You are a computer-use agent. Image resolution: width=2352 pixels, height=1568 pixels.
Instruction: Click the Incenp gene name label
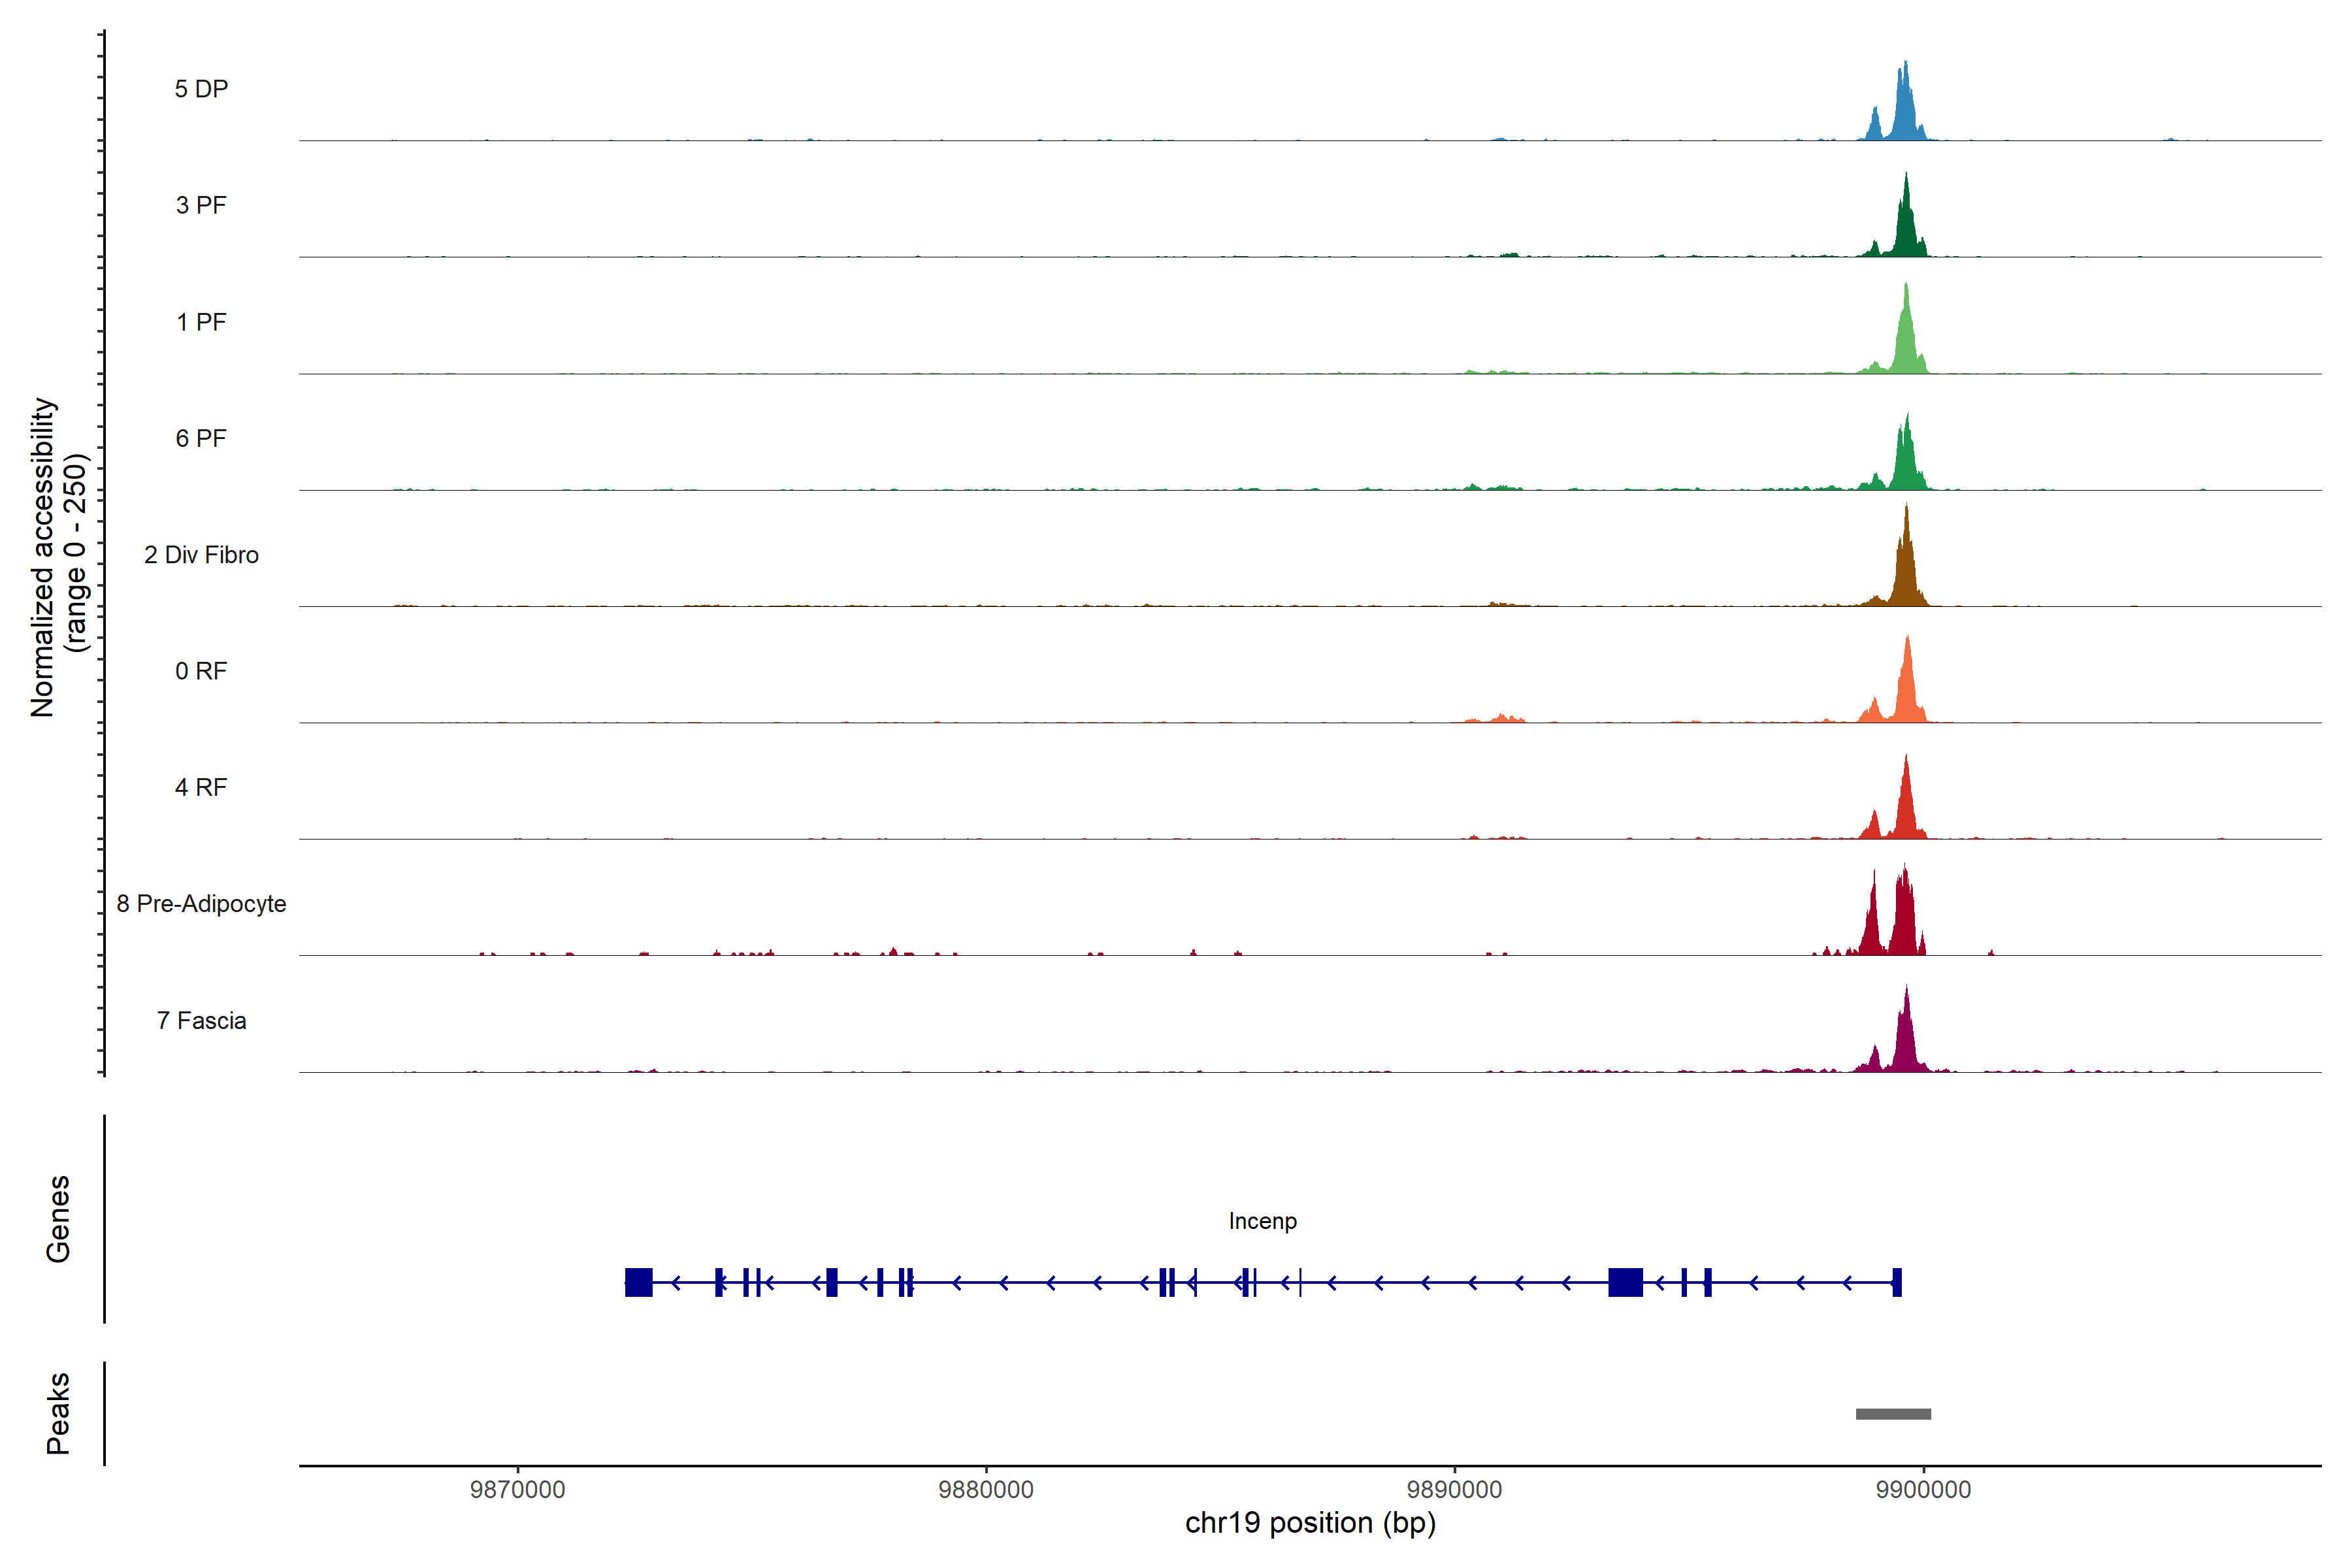(1262, 1221)
